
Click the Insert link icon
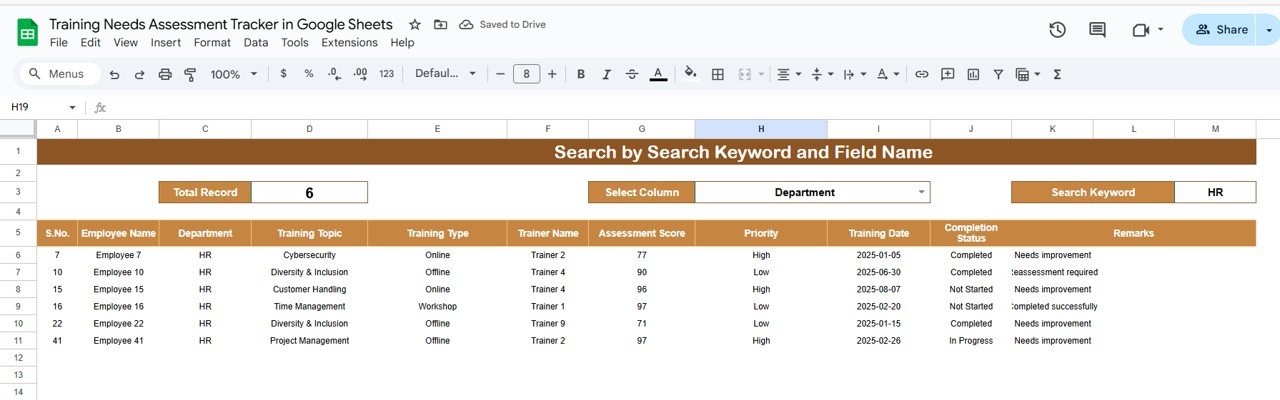click(922, 74)
